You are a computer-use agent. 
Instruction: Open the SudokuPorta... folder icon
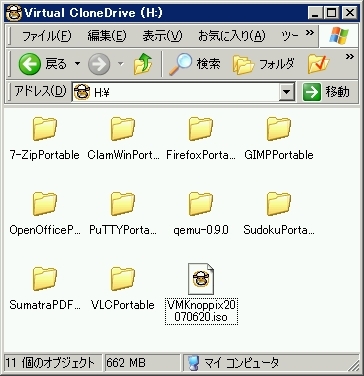[279, 204]
